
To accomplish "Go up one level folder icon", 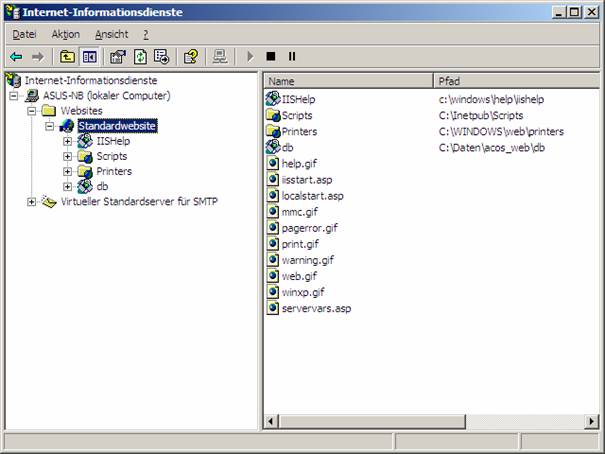I will (68, 57).
